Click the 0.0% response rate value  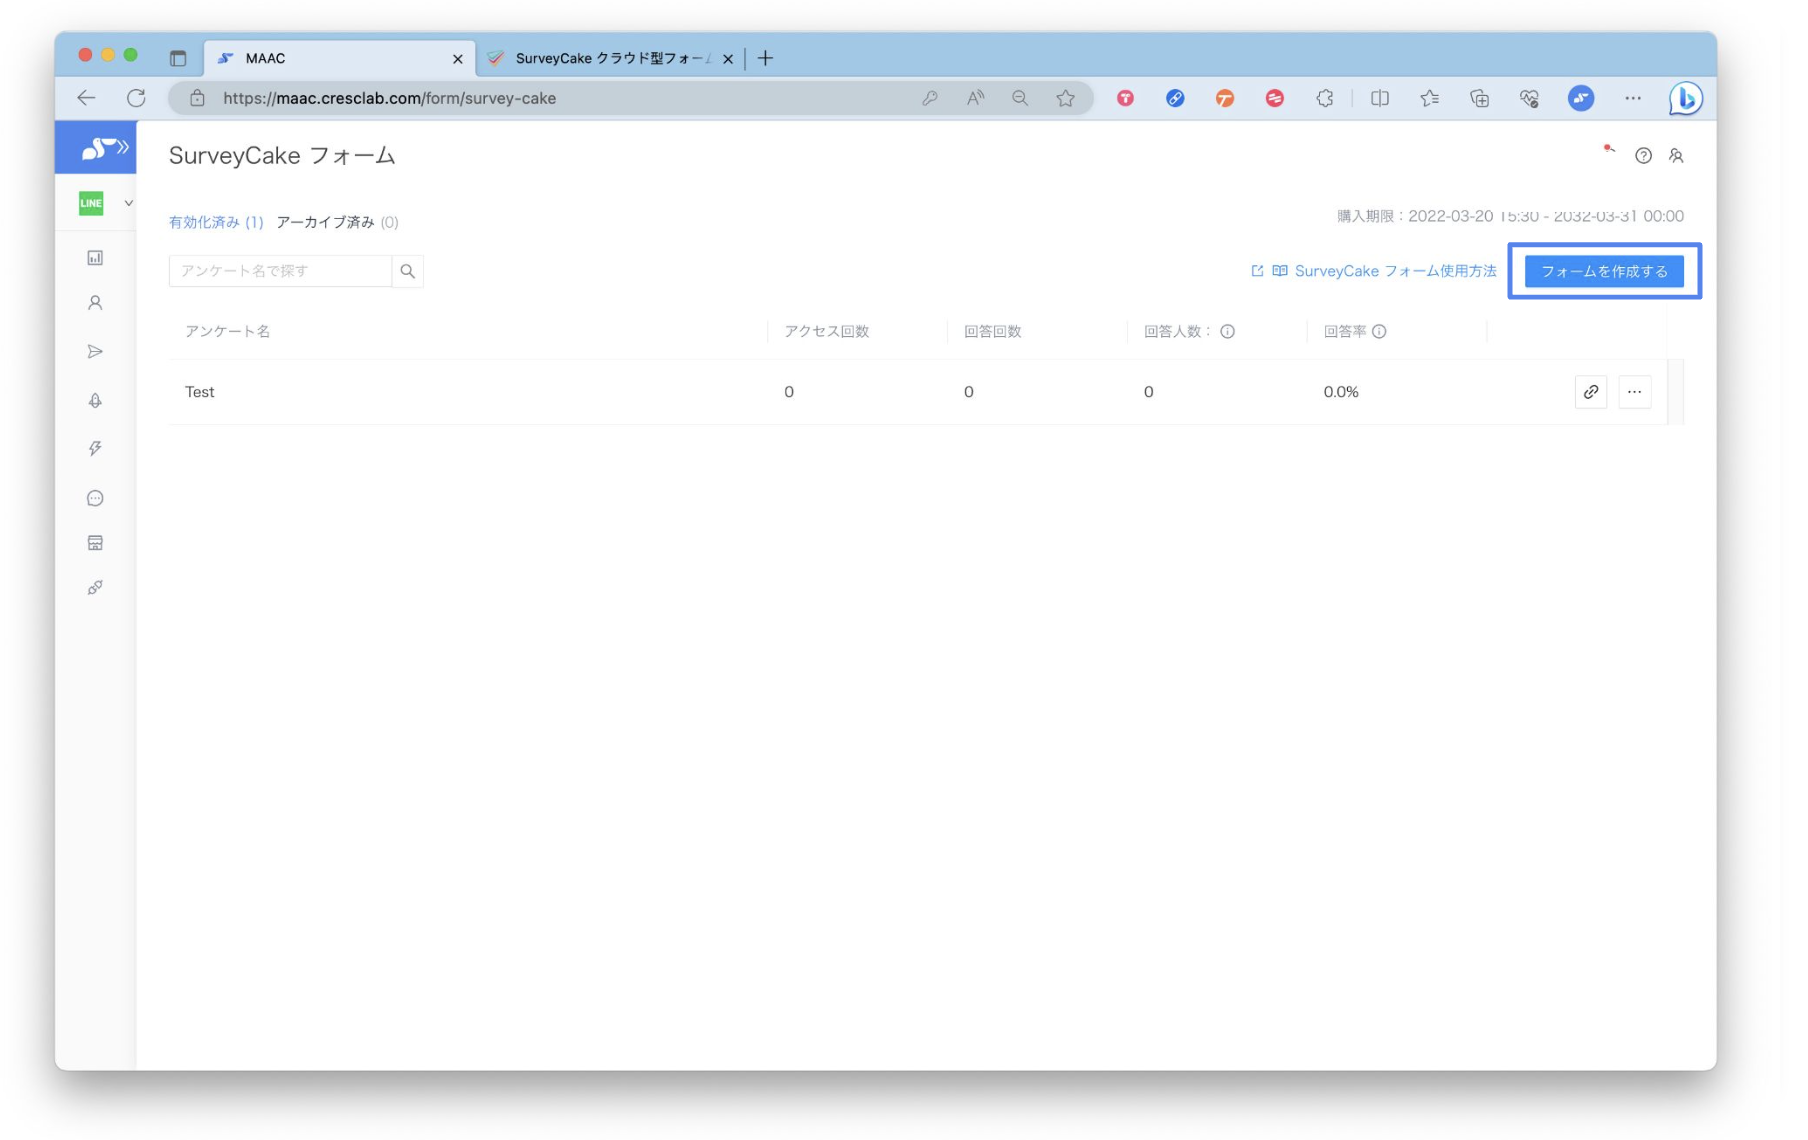[x=1341, y=392]
